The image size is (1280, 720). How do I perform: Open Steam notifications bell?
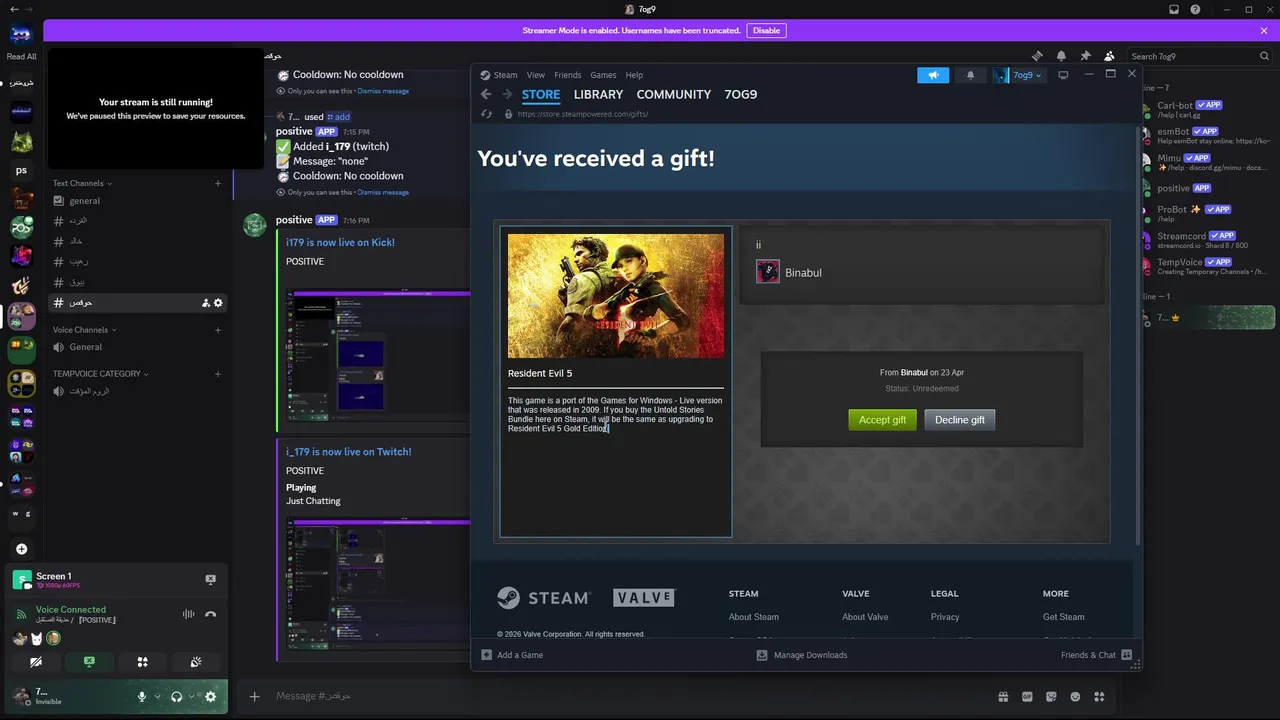point(970,75)
